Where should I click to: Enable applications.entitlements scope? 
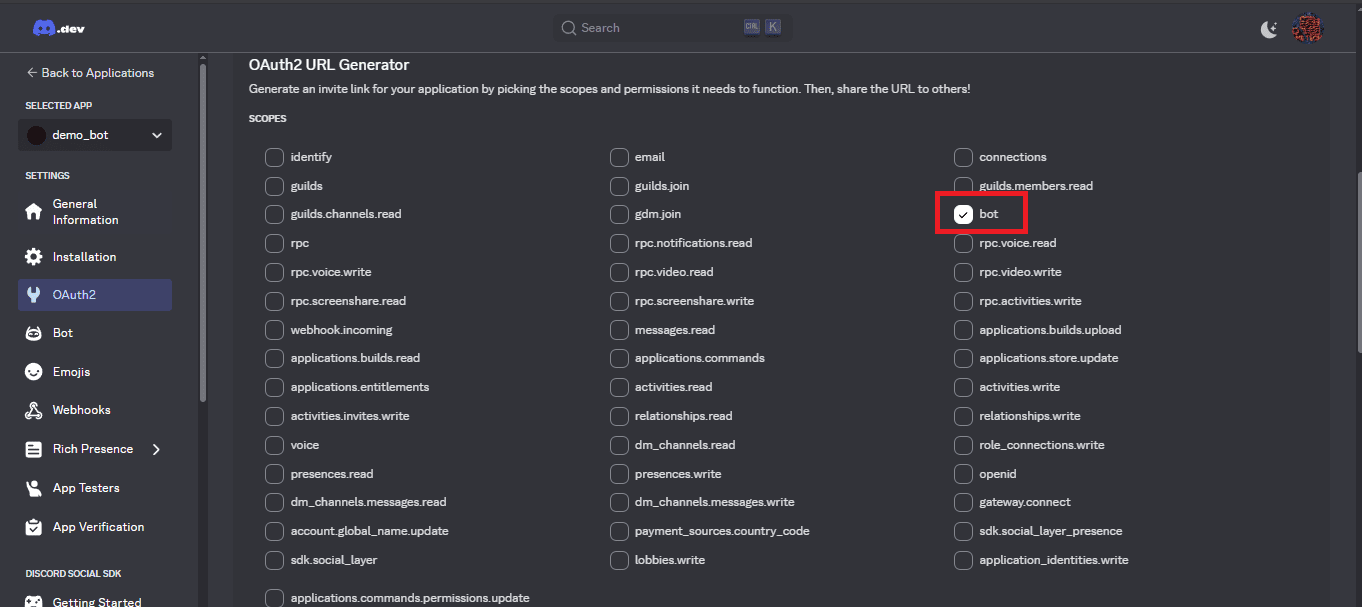(274, 387)
